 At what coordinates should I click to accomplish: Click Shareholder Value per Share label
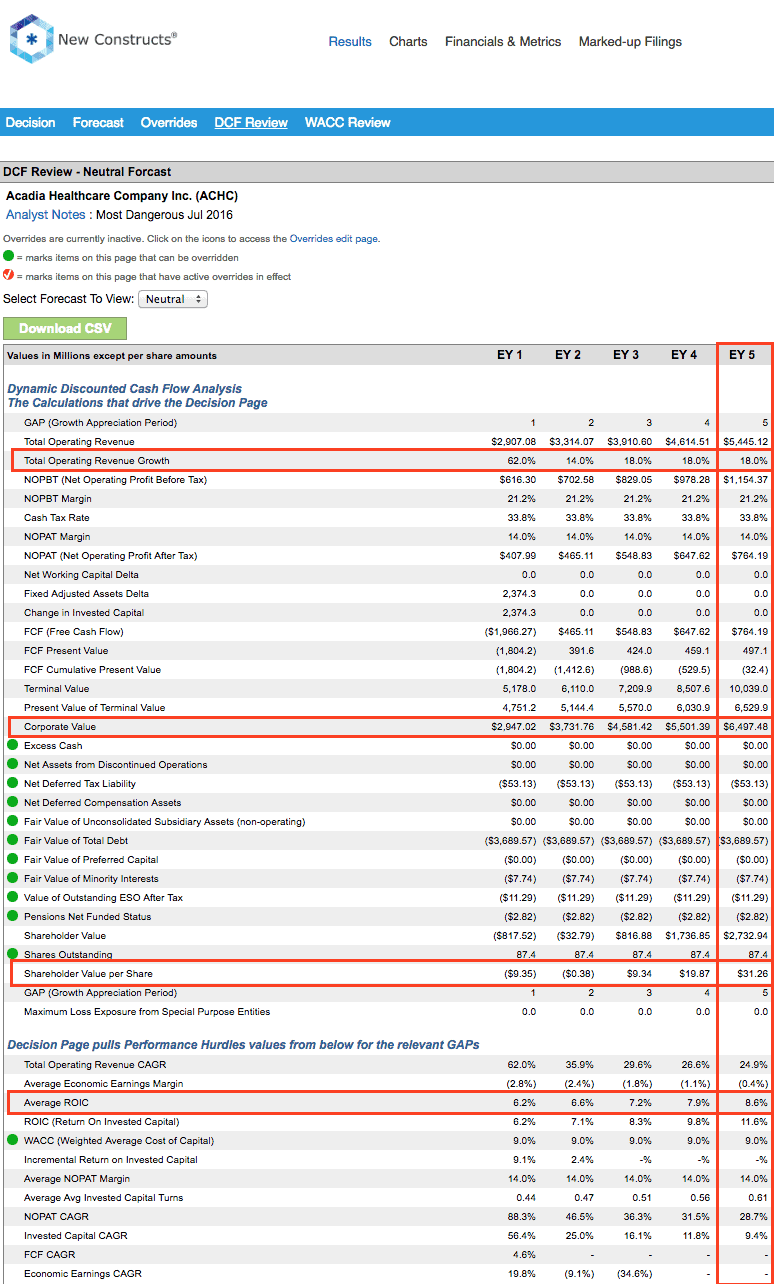pos(88,974)
